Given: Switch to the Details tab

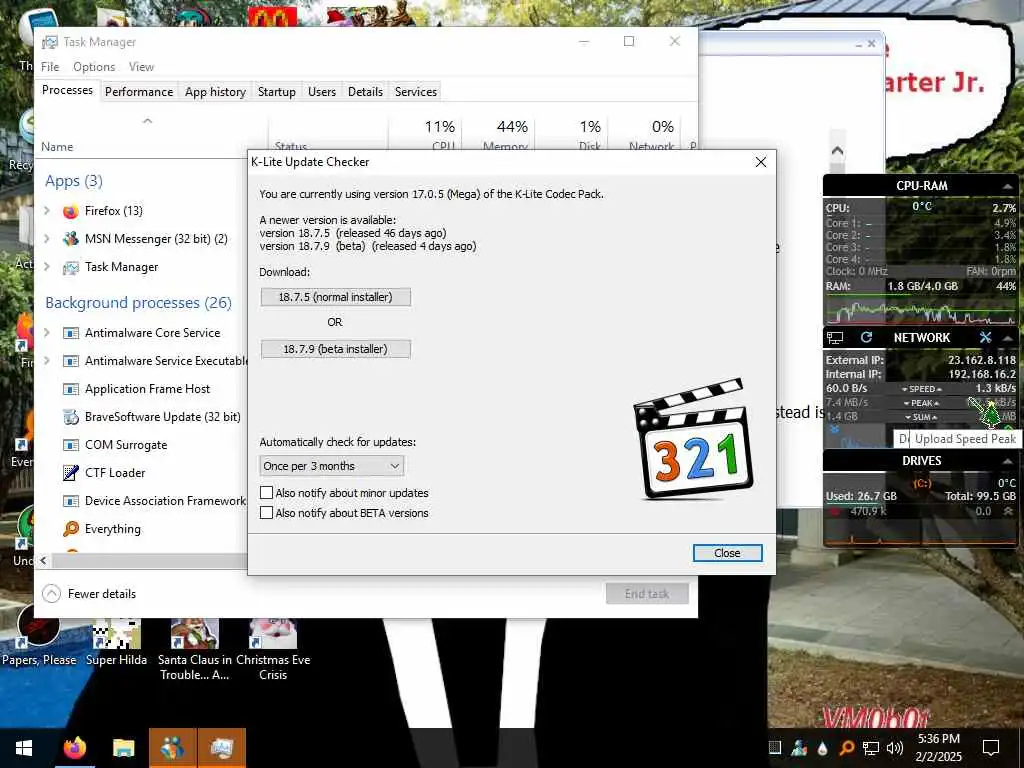Looking at the screenshot, I should click(365, 92).
